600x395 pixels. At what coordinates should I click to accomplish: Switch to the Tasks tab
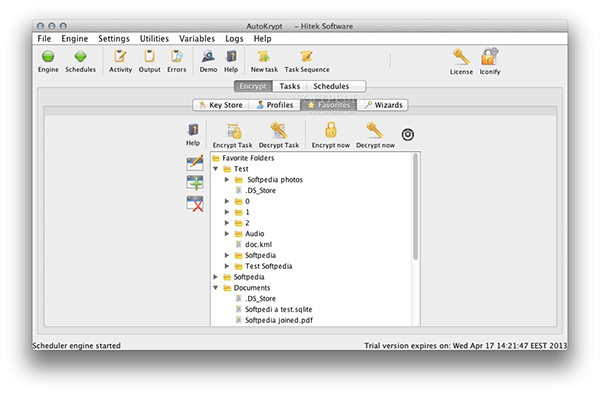290,86
